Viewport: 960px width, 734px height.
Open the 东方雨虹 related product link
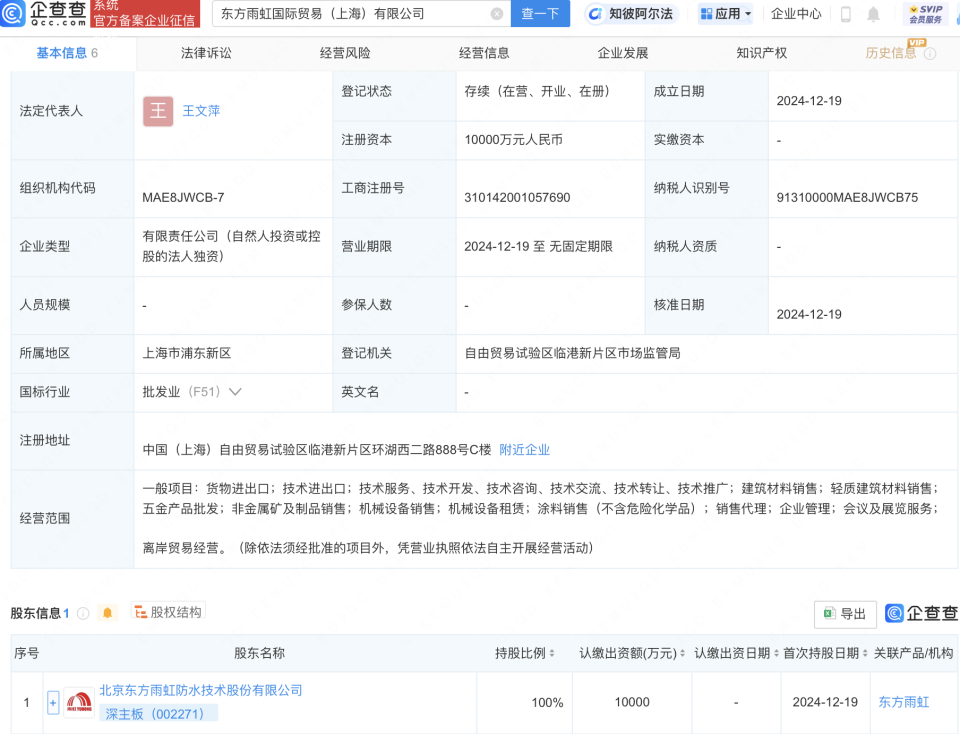904,702
